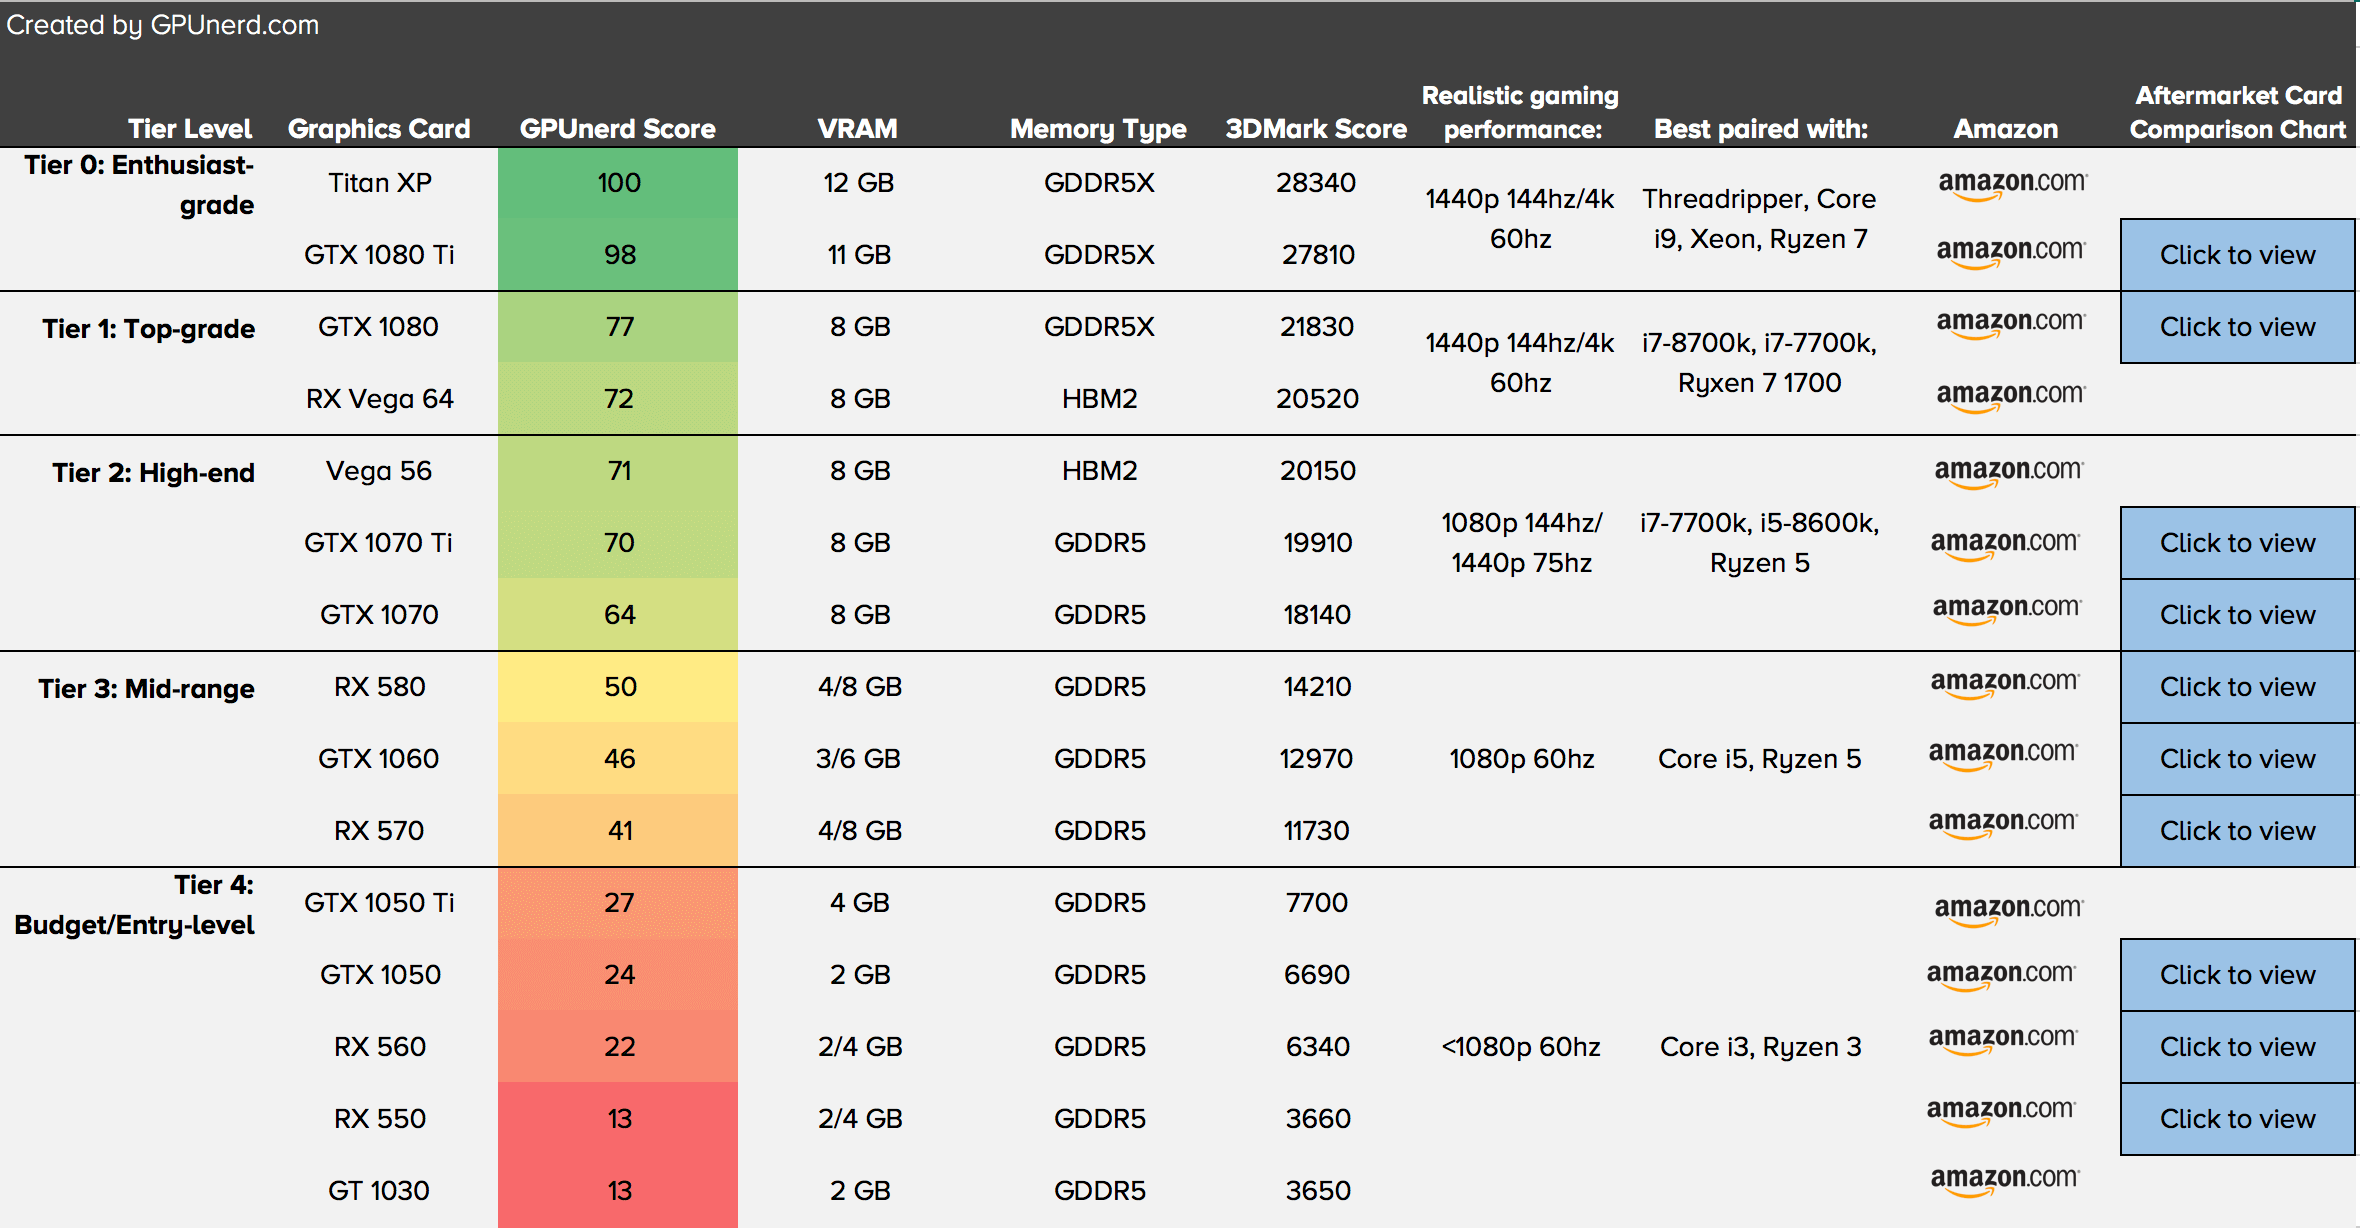Click the Amazon logo for RX 550
This screenshot has width=2360, height=1228.
(2000, 1111)
